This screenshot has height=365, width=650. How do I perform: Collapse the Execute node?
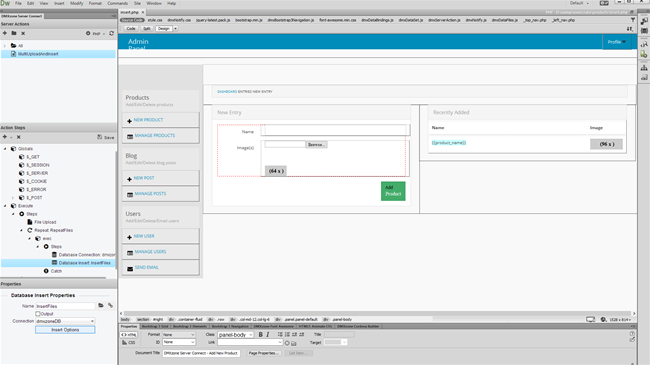click(x=5, y=206)
